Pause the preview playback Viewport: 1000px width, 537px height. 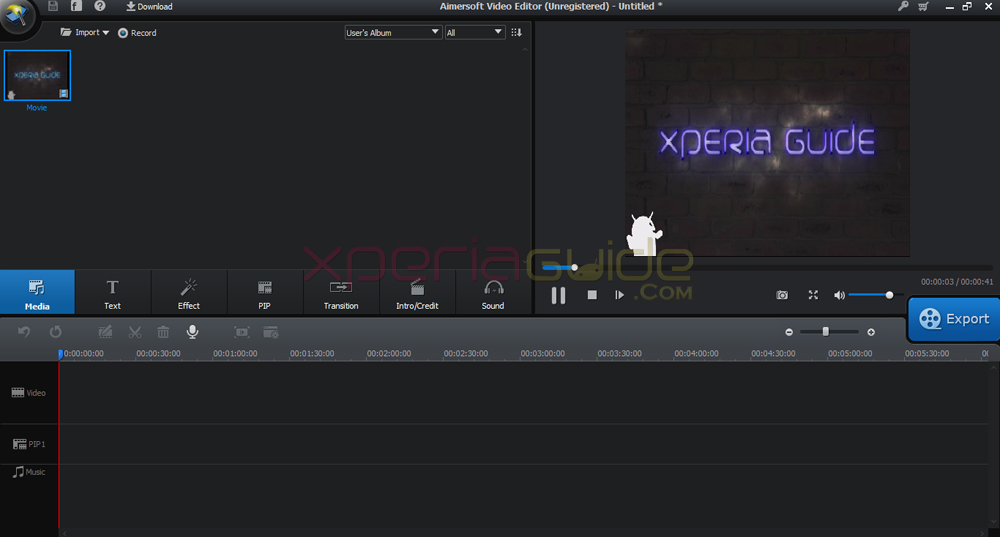[558, 295]
